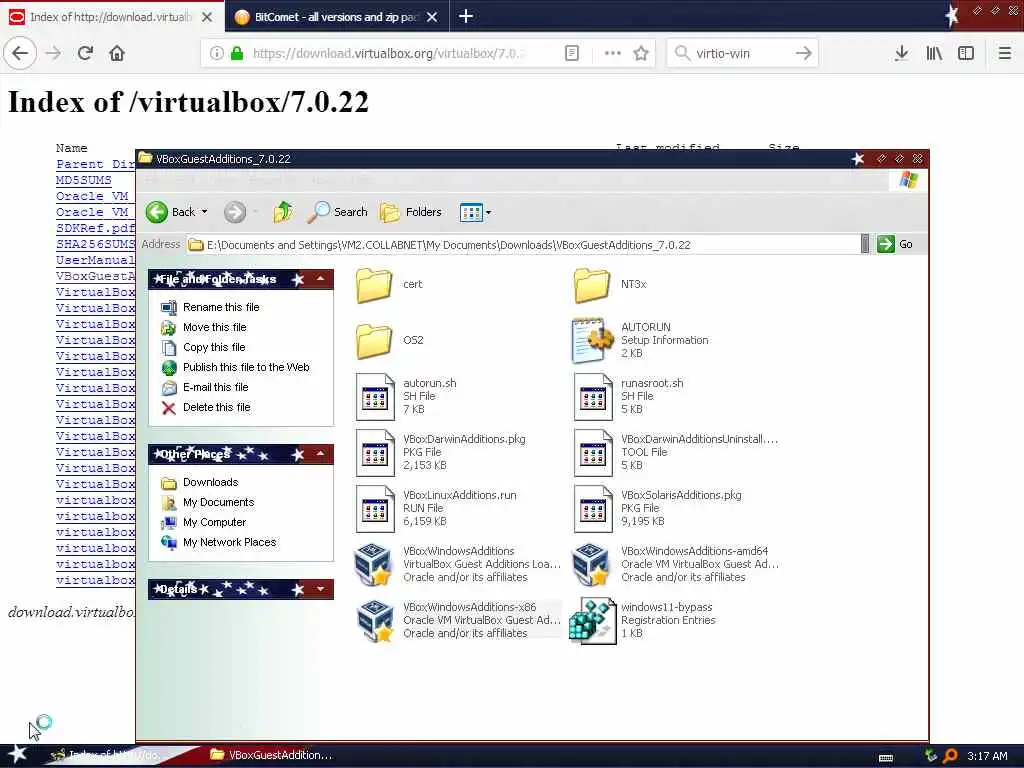Expand the Details panel
This screenshot has width=1024, height=768.
coord(321,589)
